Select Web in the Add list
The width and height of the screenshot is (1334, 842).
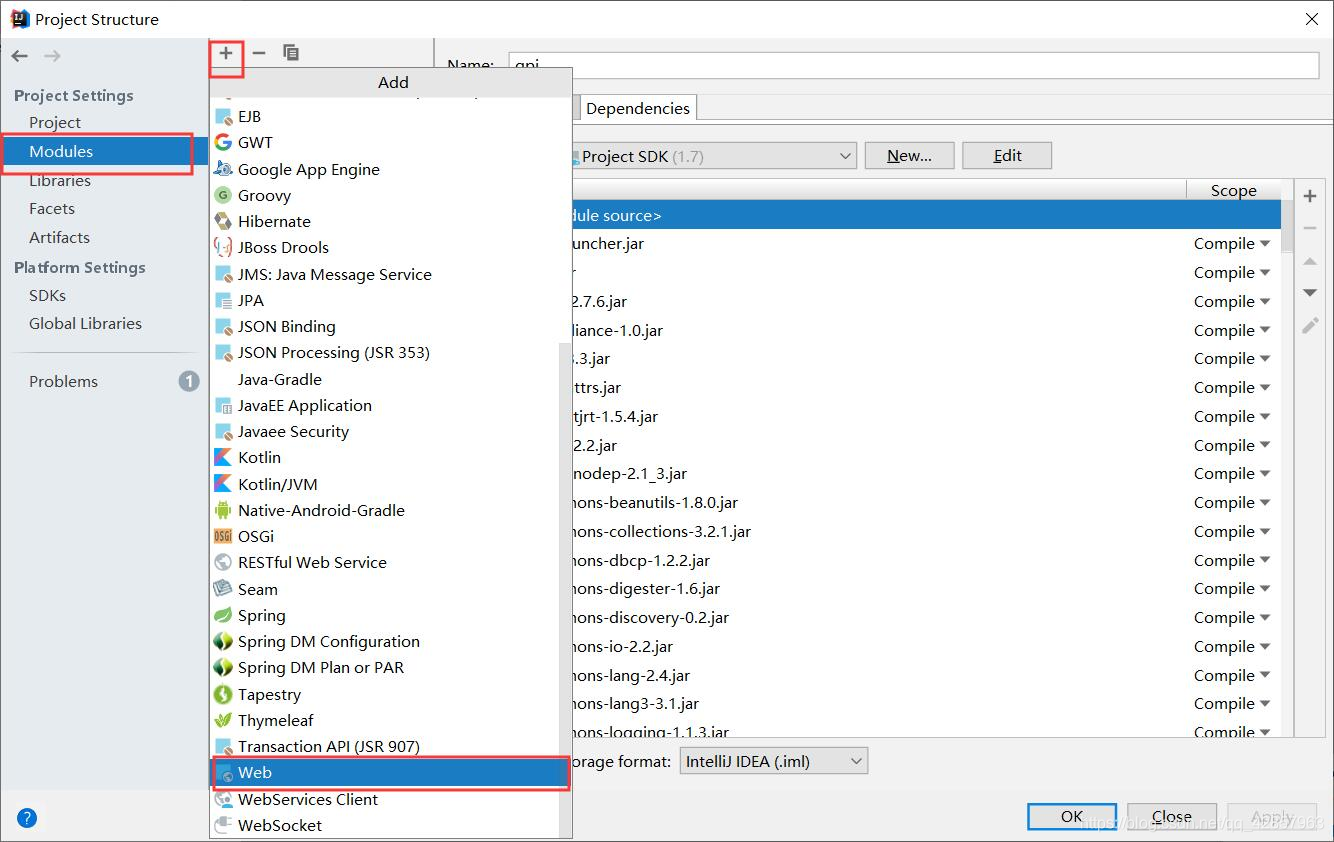click(385, 772)
